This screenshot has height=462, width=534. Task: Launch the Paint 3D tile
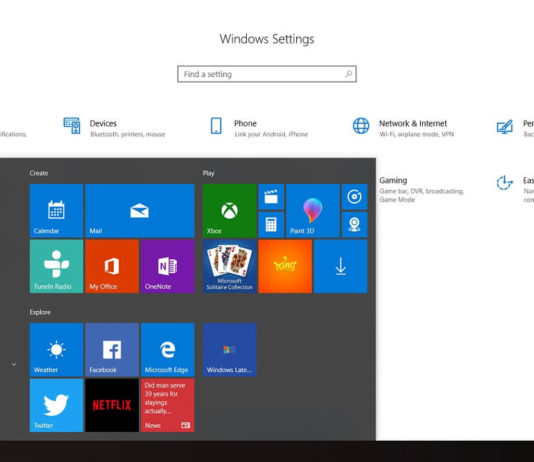(313, 210)
